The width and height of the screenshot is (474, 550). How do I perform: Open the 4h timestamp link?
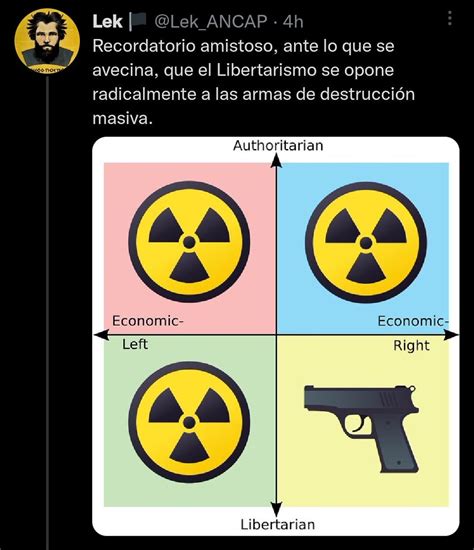pos(293,22)
